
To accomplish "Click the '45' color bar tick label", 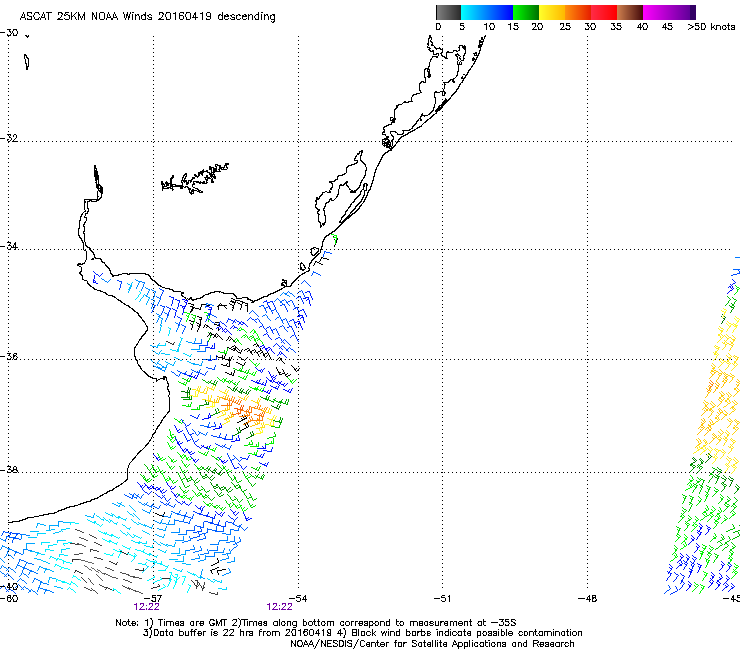I will [667, 27].
